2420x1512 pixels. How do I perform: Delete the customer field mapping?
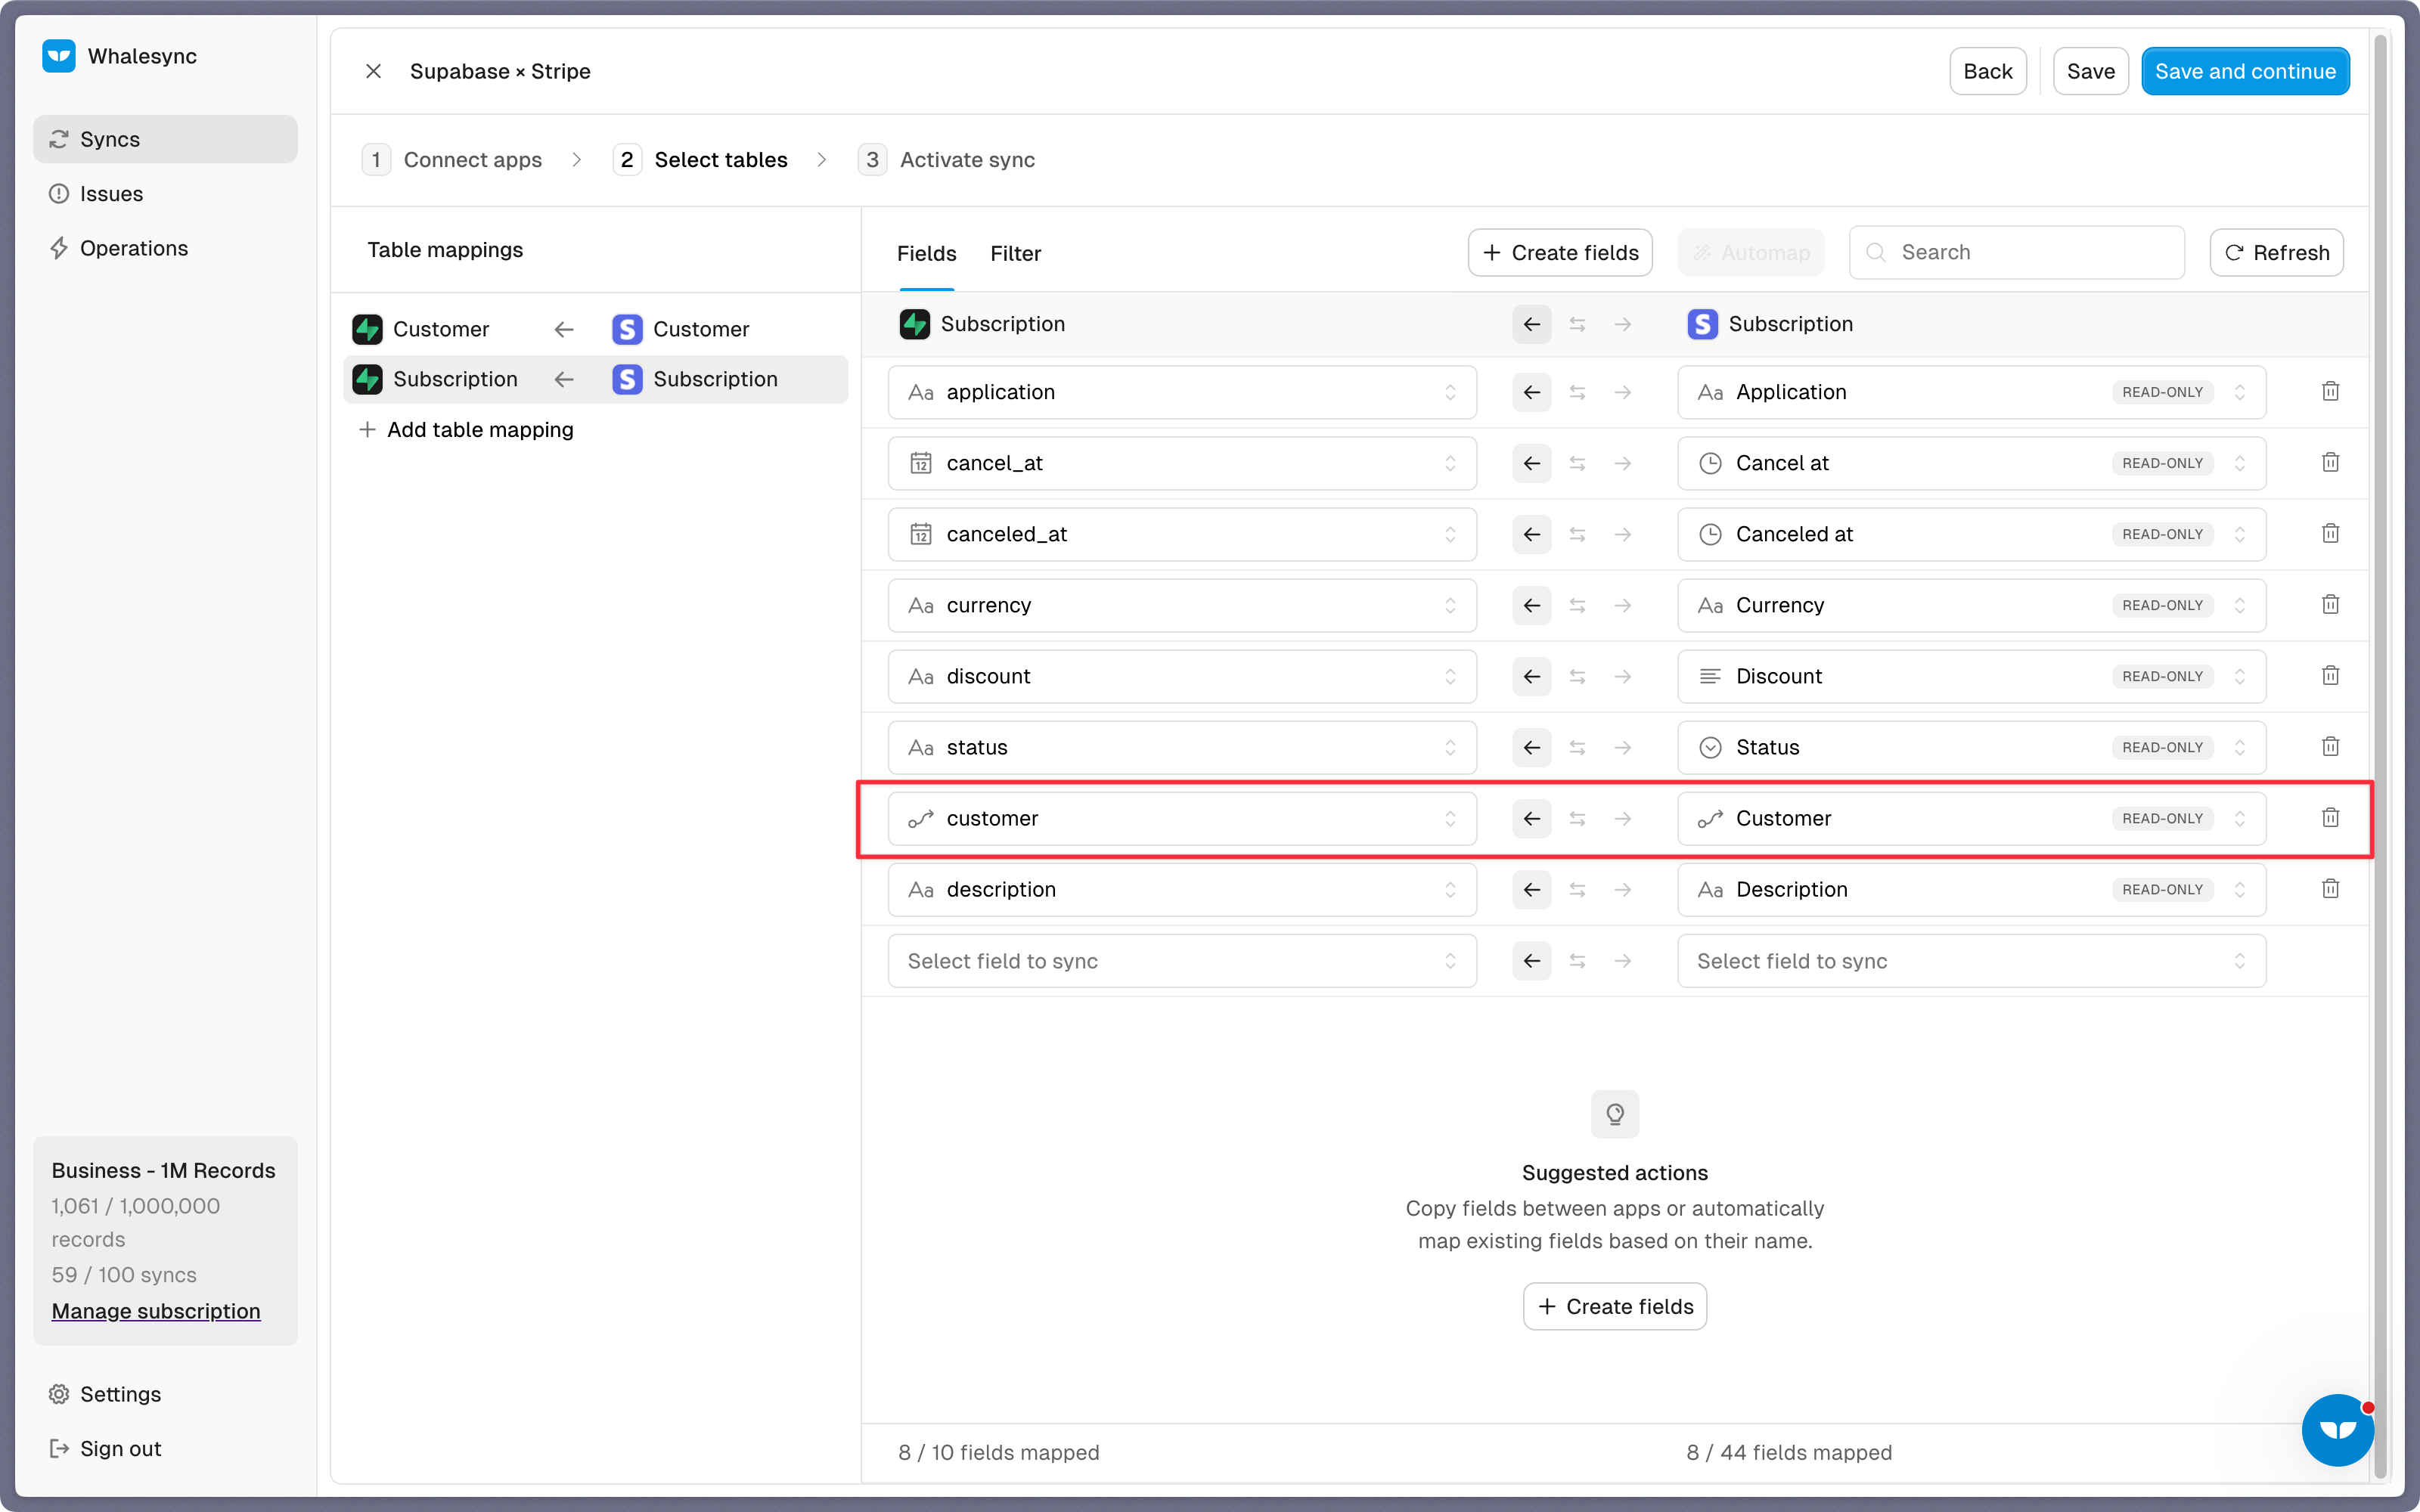click(2330, 818)
